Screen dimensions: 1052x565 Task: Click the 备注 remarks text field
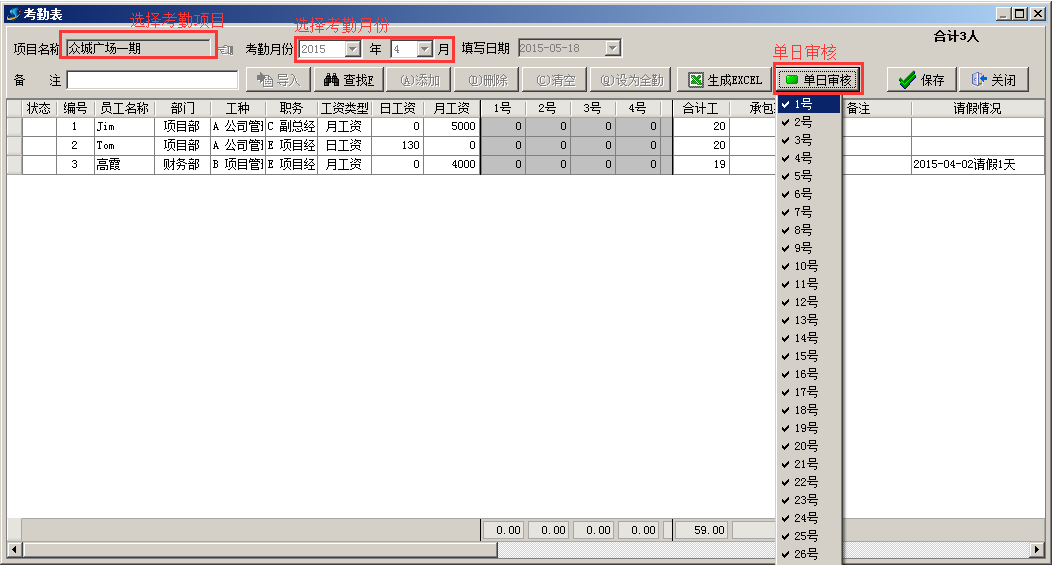[x=152, y=80]
